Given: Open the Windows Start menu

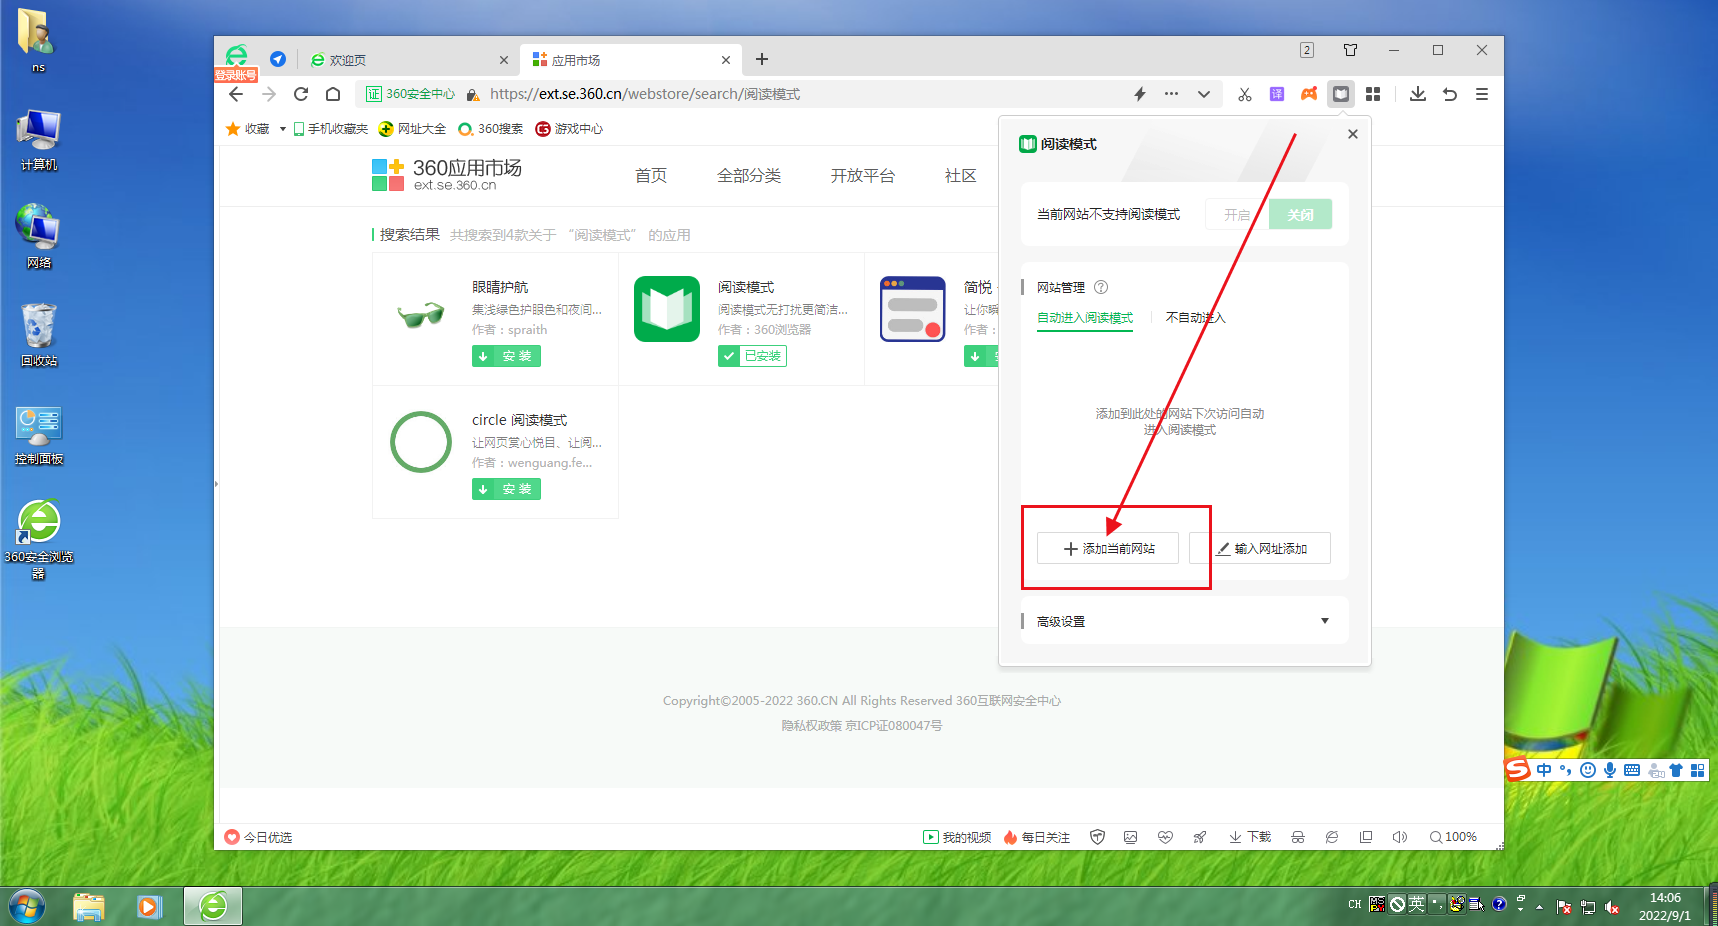Looking at the screenshot, I should (x=27, y=907).
